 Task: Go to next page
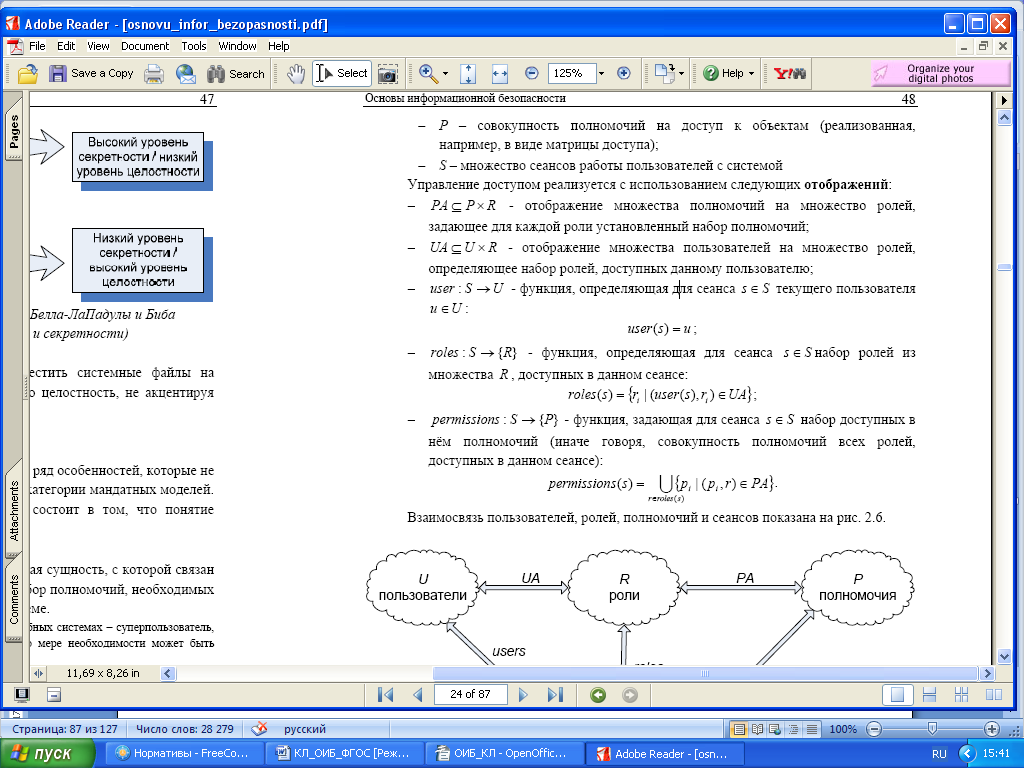522,695
